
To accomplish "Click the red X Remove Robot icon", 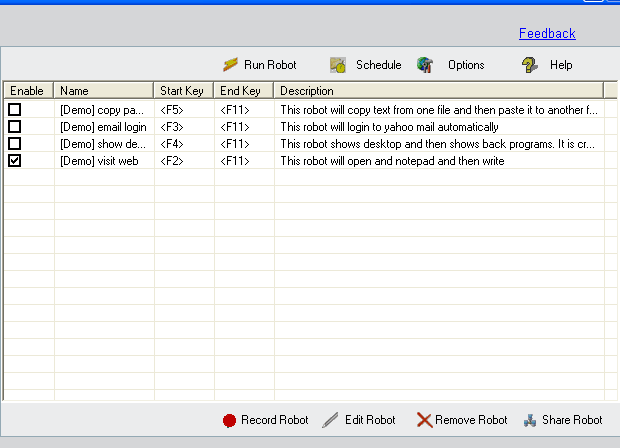I will (424, 420).
